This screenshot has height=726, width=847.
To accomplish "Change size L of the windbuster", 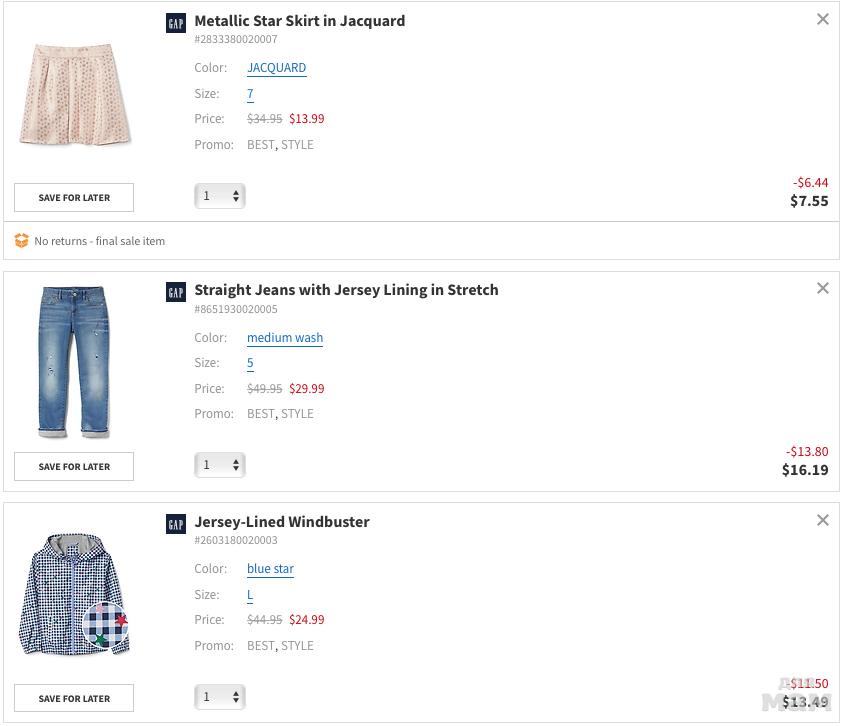I will click(250, 595).
